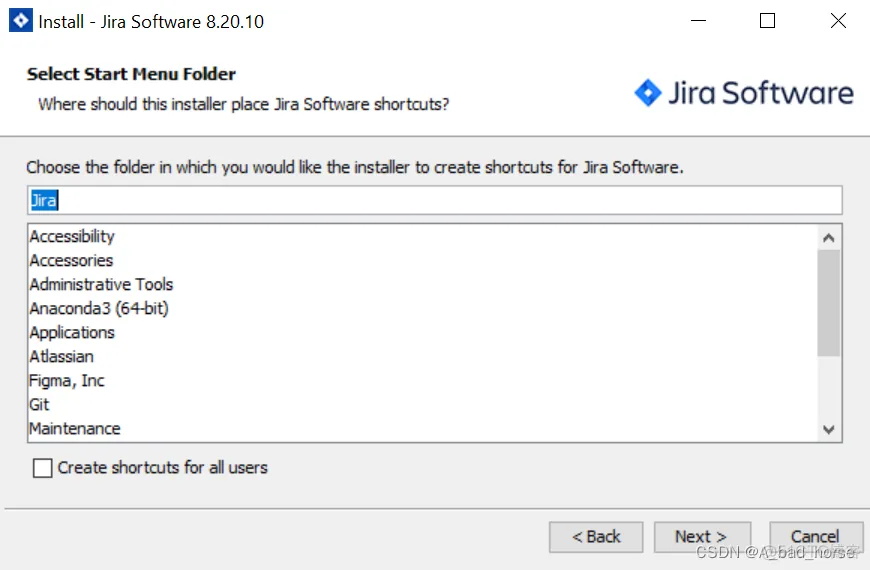Click the folder list scrollbar thumb
This screenshot has height=570, width=870.
tap(829, 303)
